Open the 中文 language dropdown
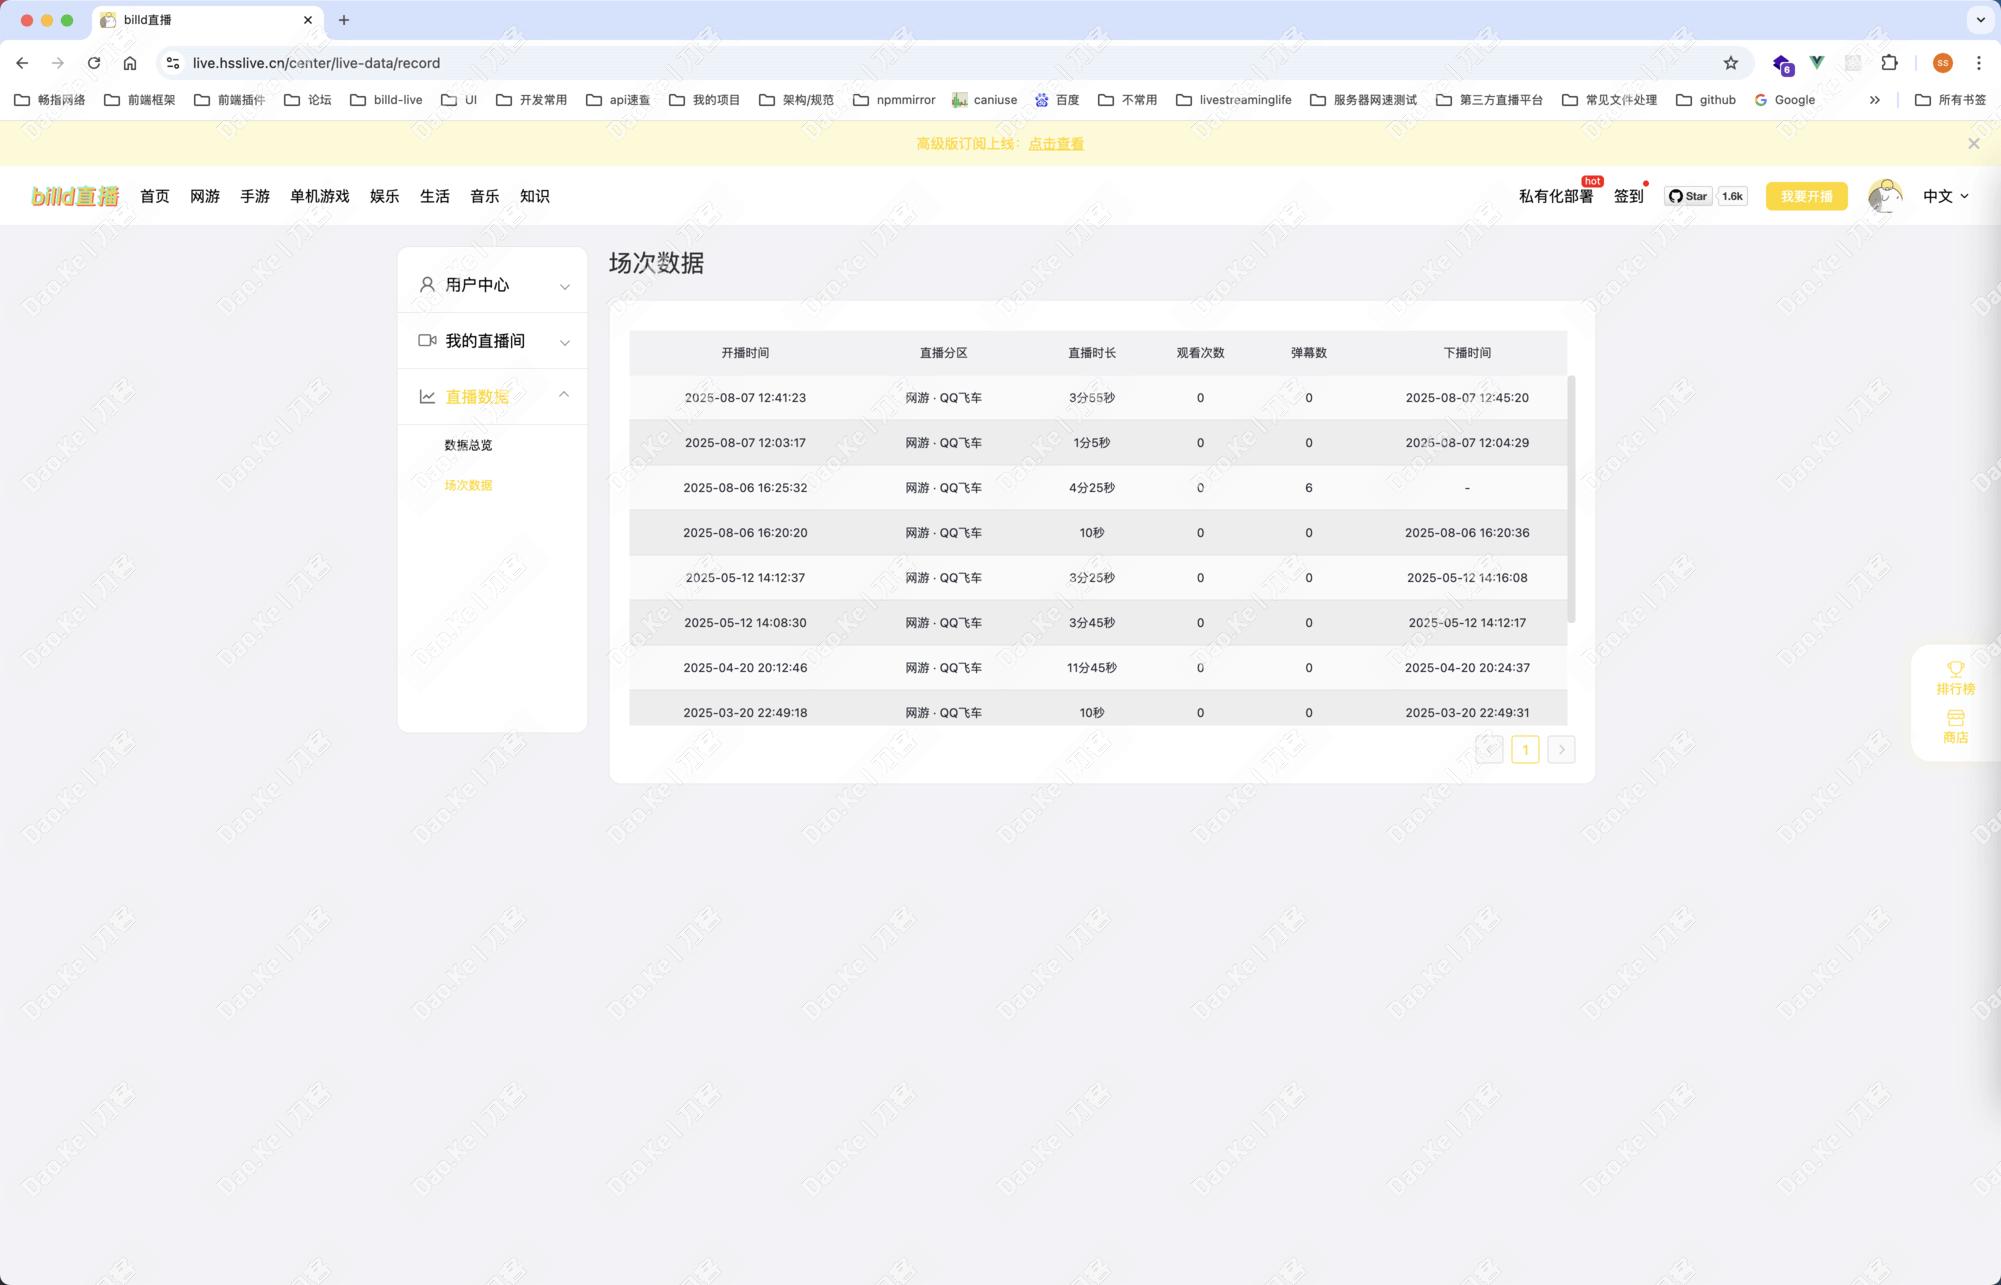The width and height of the screenshot is (2001, 1285). coord(1945,196)
